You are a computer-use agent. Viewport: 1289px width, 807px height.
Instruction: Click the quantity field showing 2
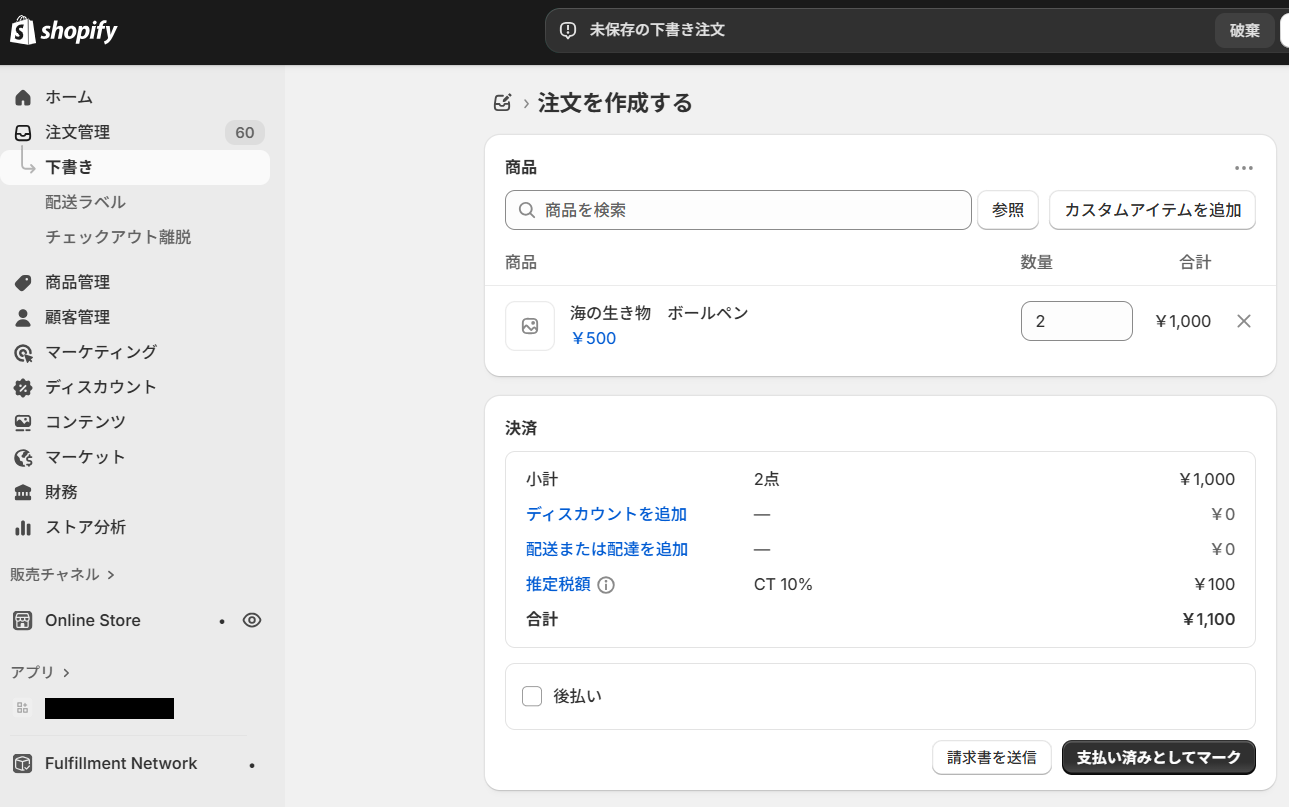point(1076,321)
